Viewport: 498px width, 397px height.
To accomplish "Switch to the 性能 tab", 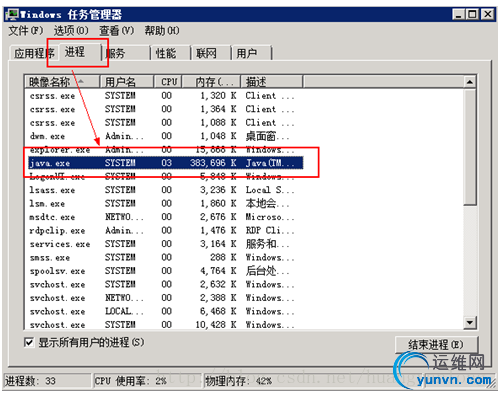I will 170,53.
